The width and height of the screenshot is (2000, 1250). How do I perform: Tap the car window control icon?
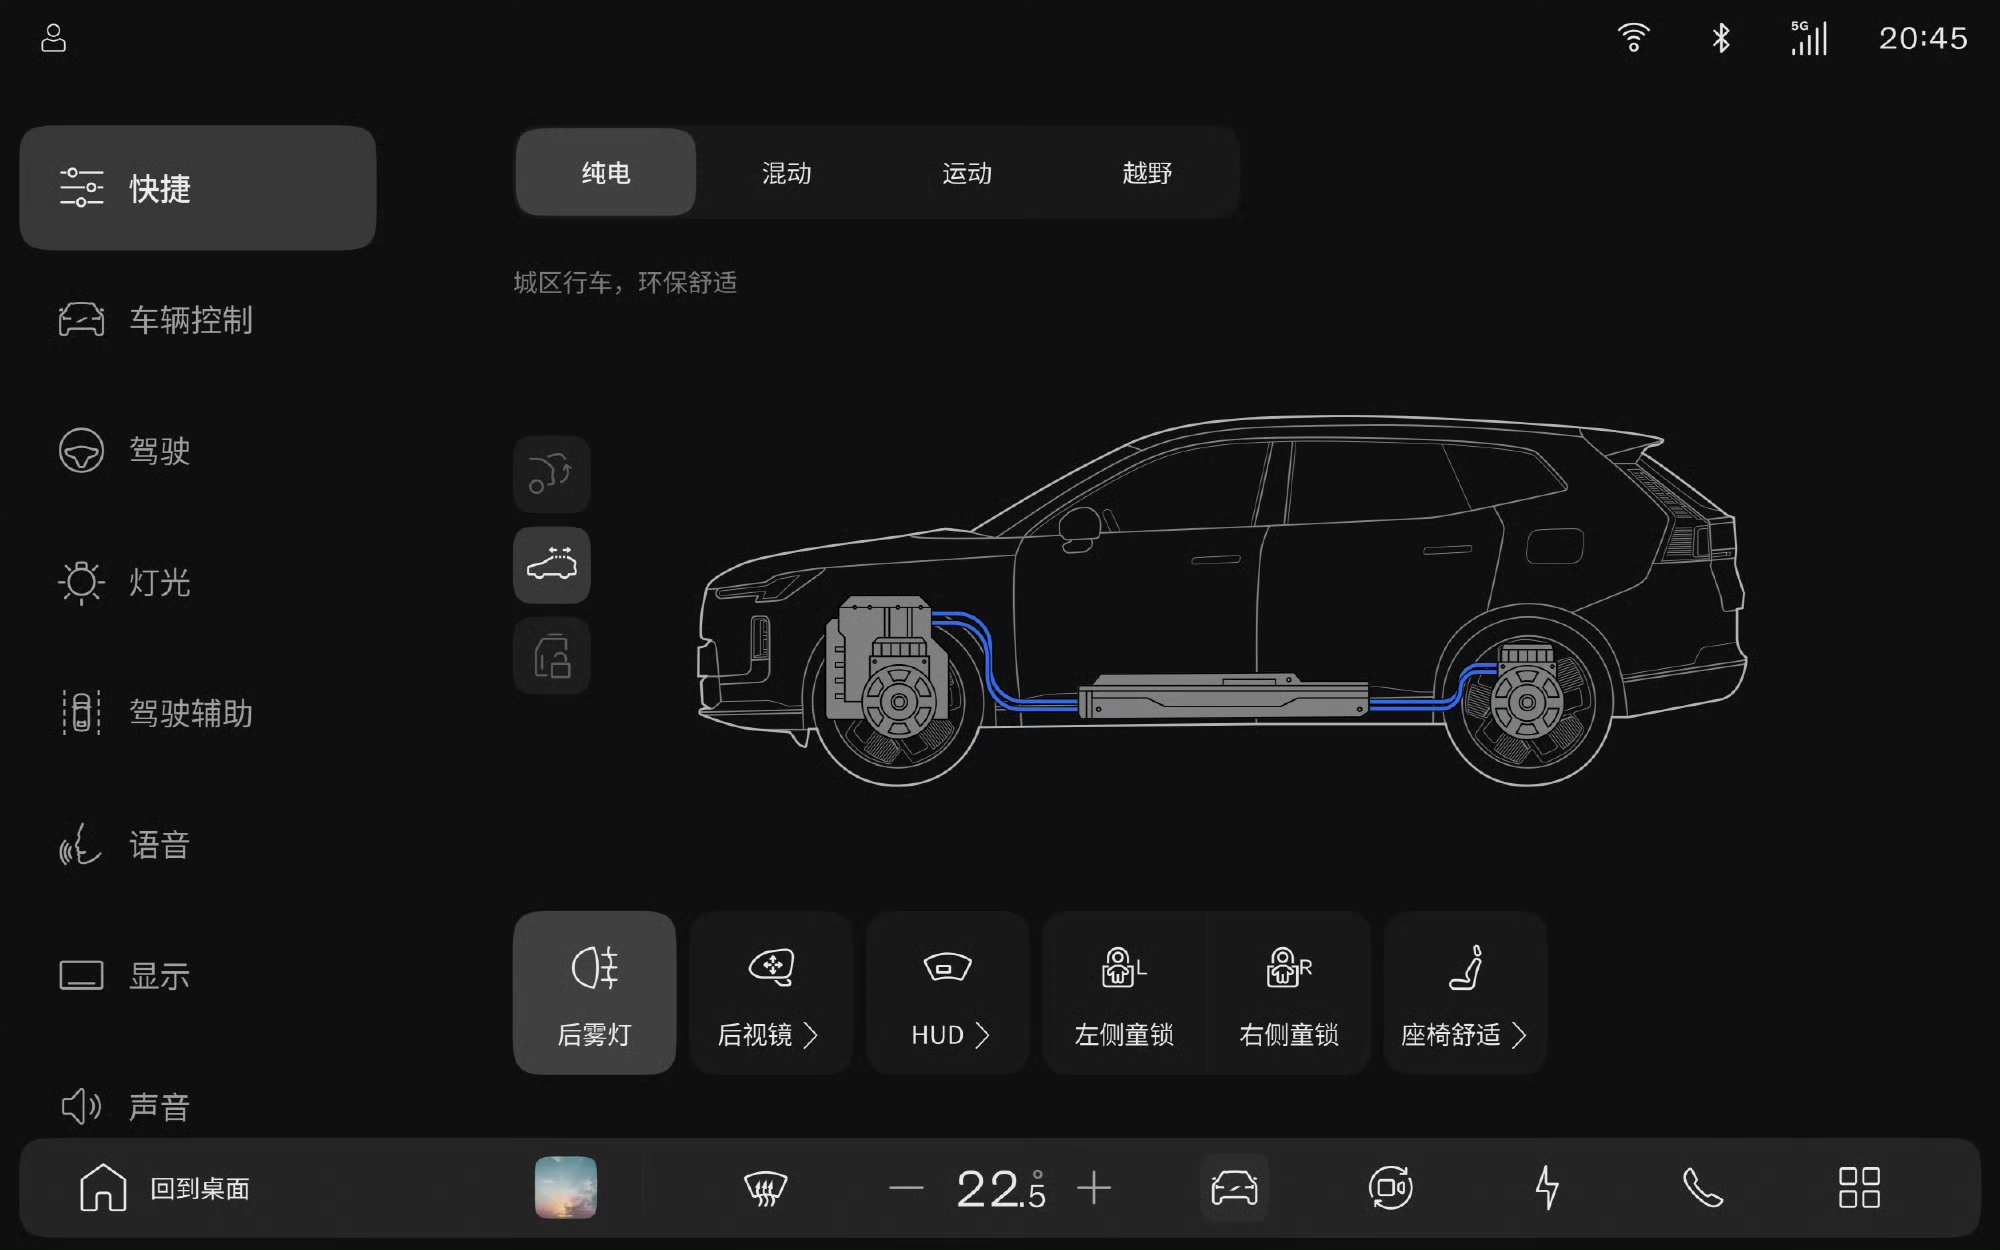(x=552, y=565)
